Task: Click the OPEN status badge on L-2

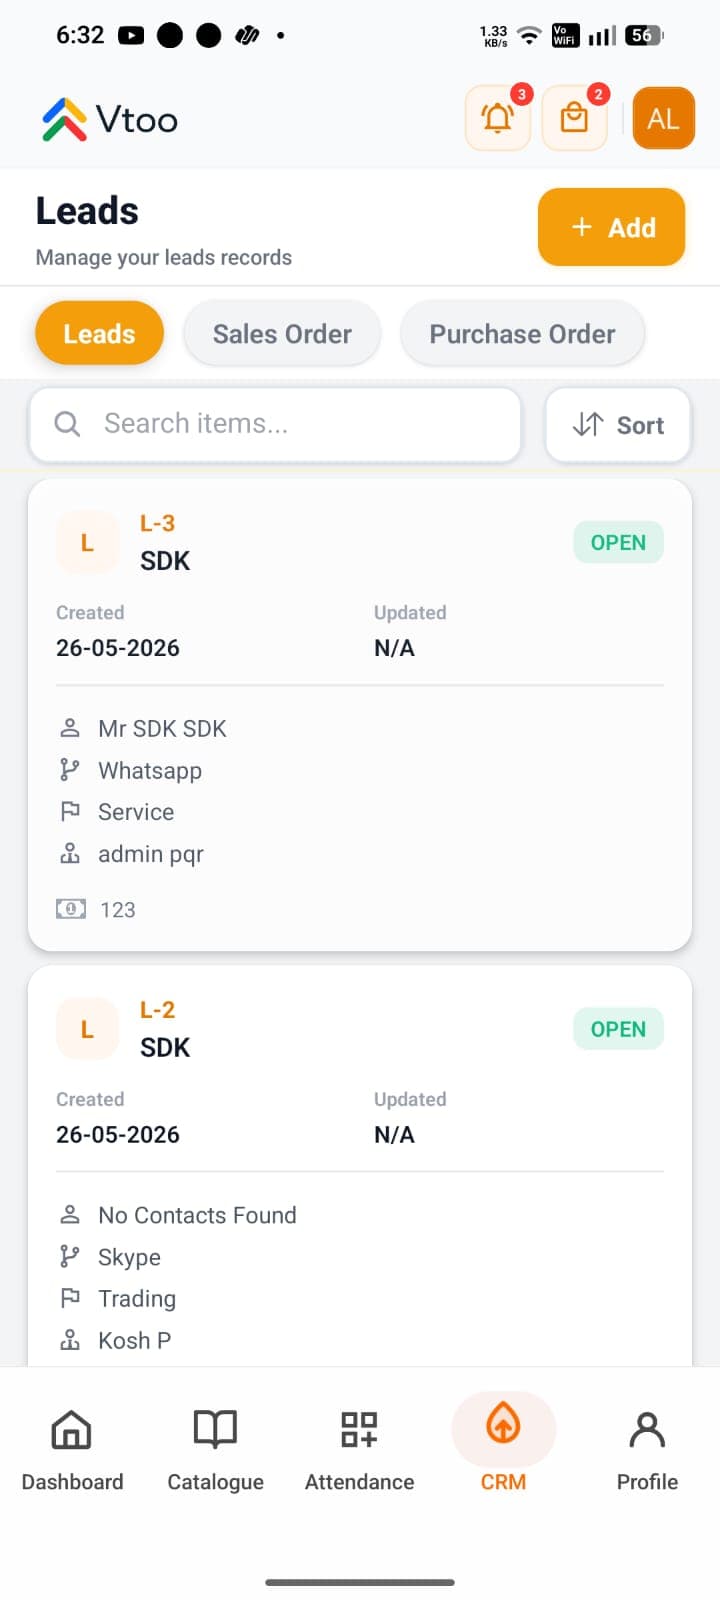Action: click(618, 1029)
